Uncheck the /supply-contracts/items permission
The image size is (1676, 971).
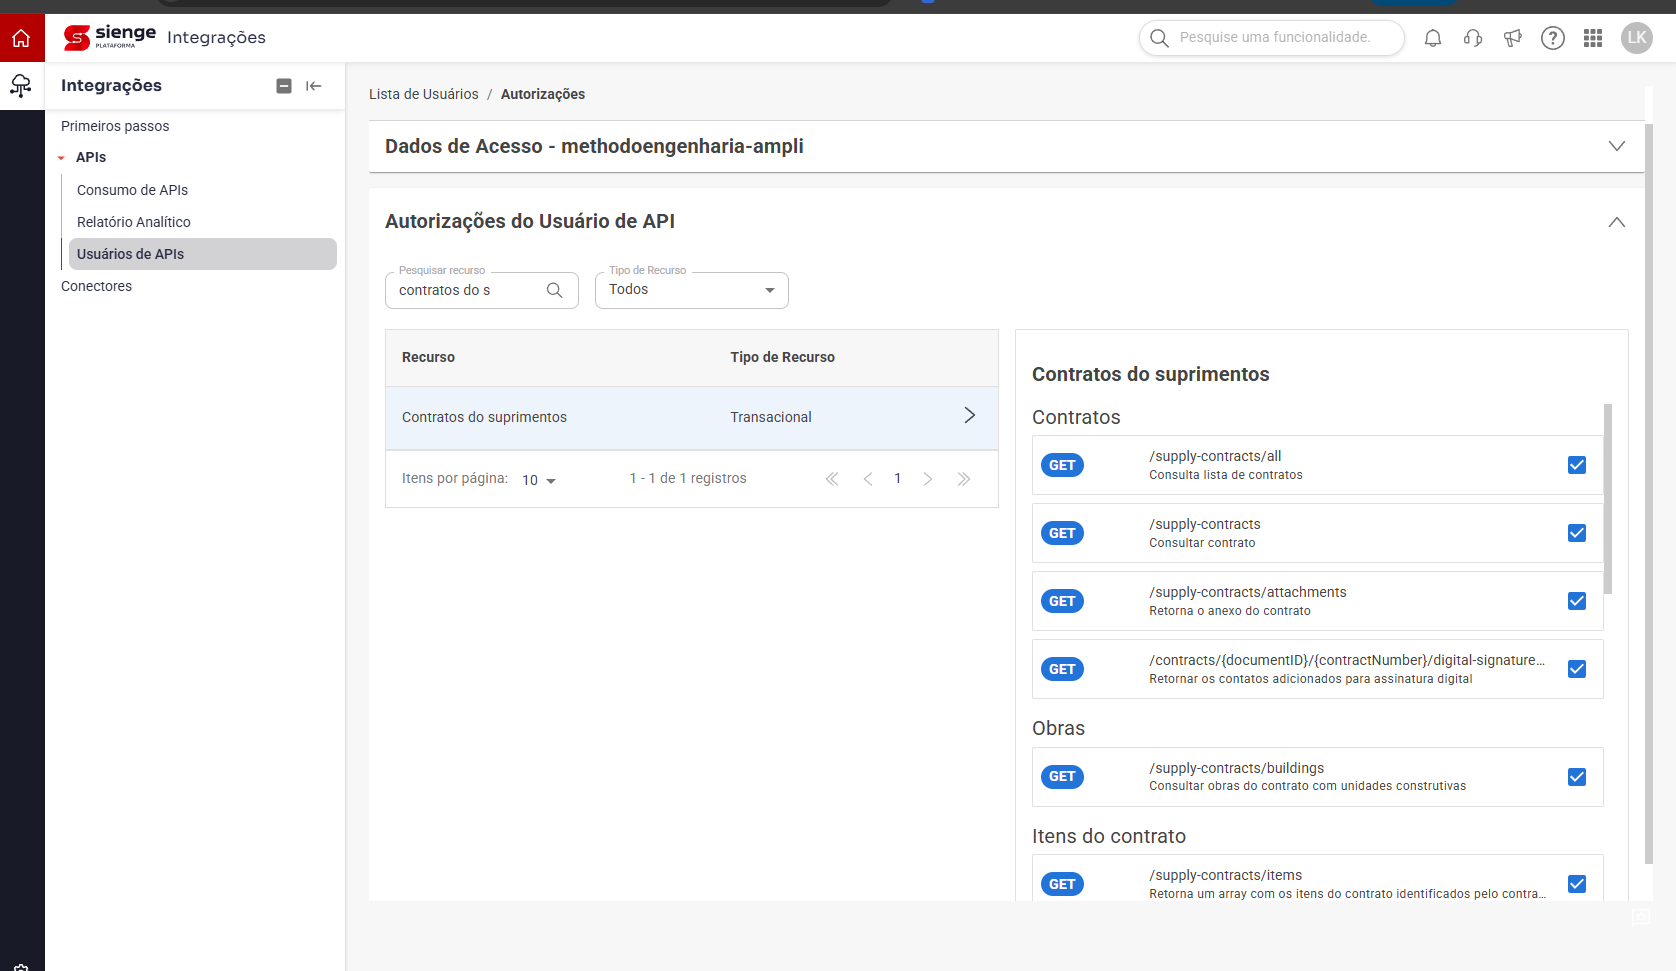pyautogui.click(x=1577, y=884)
